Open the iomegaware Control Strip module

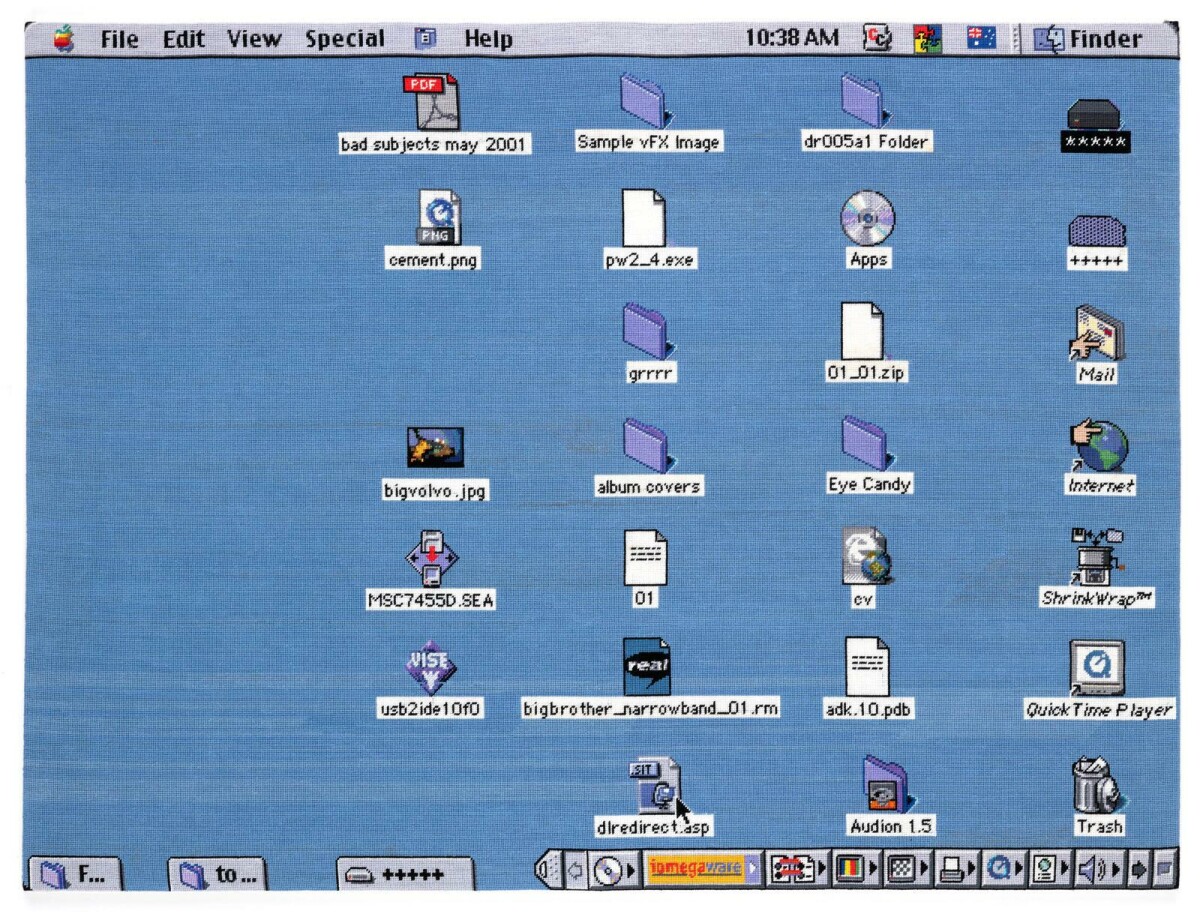[x=703, y=870]
